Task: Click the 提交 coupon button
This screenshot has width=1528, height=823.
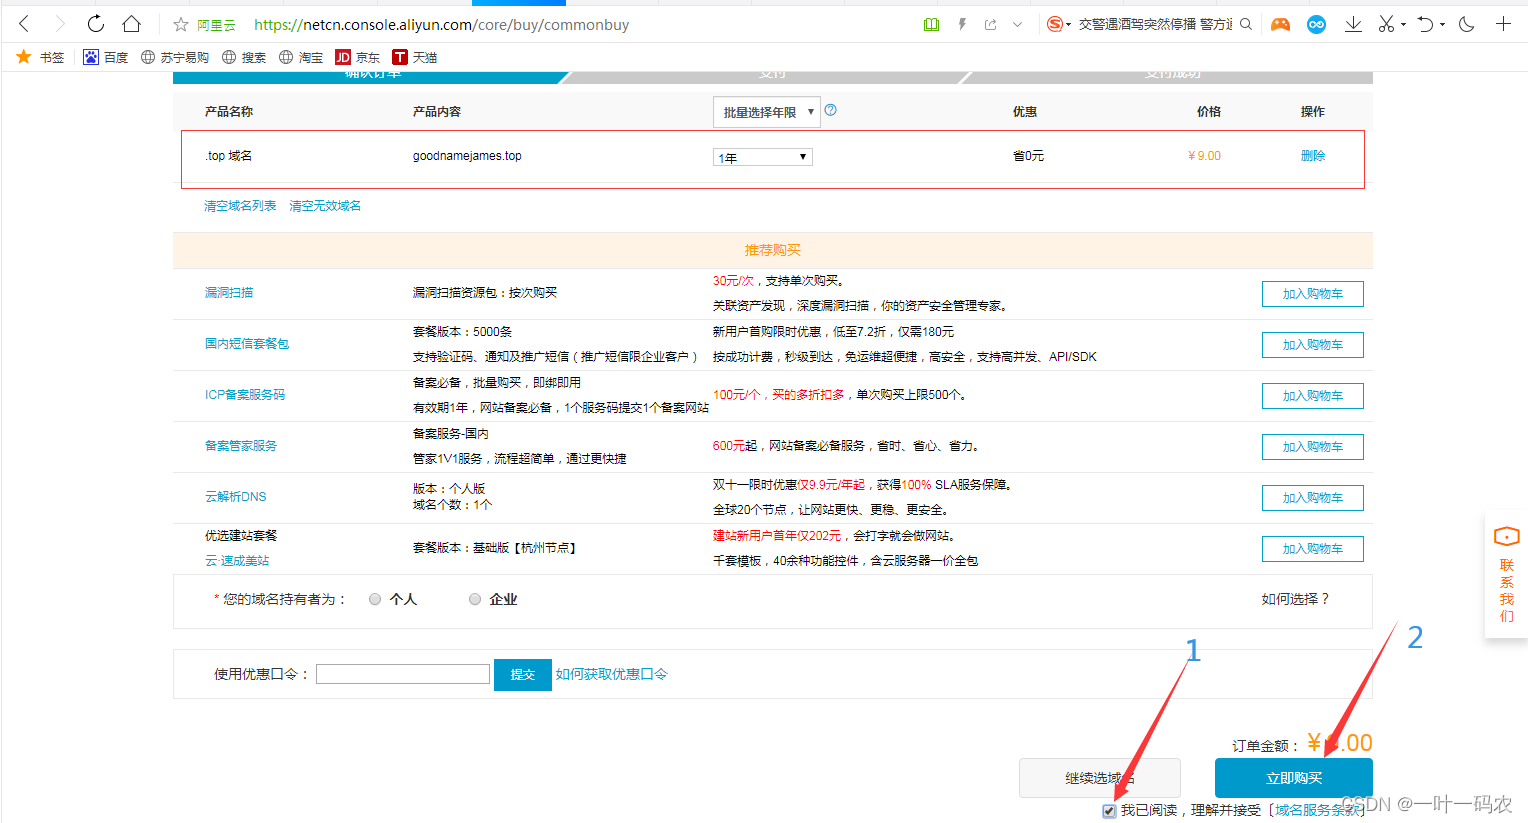Action: 523,675
